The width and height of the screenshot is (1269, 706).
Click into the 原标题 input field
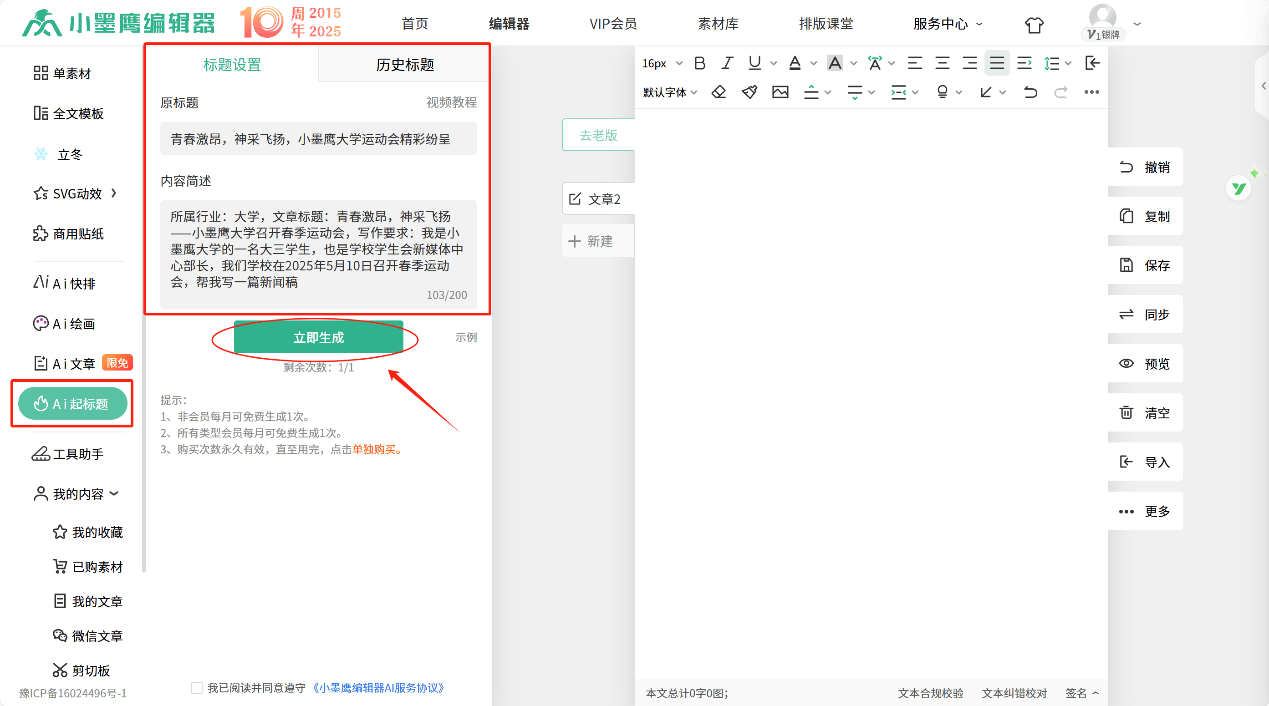pyautogui.click(x=318, y=139)
